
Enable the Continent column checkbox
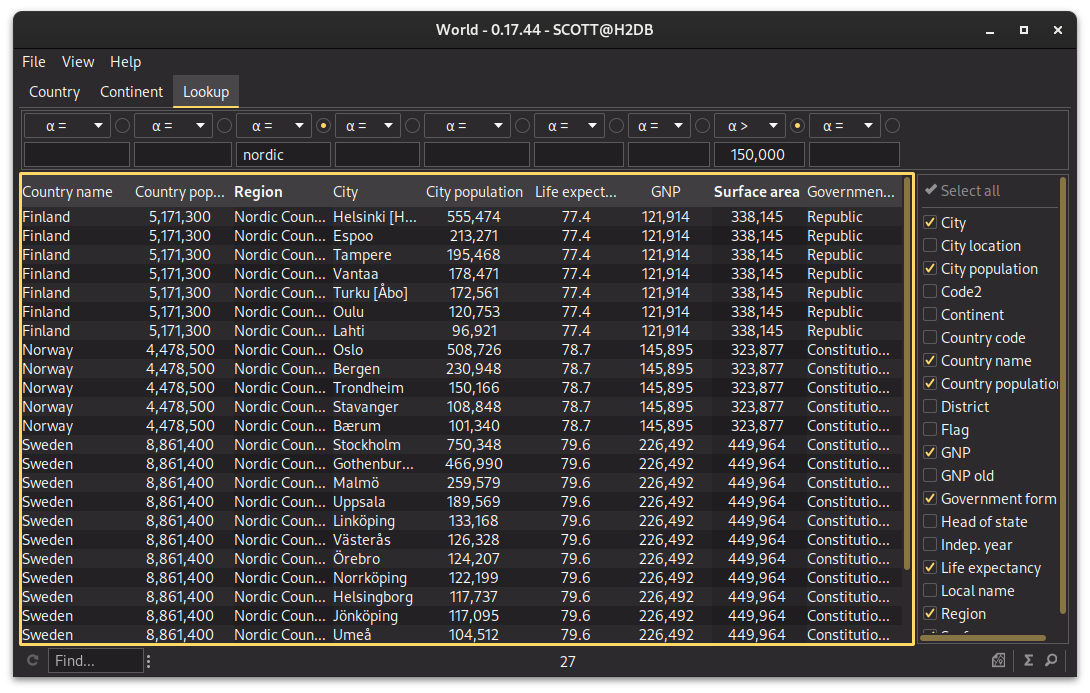[931, 315]
